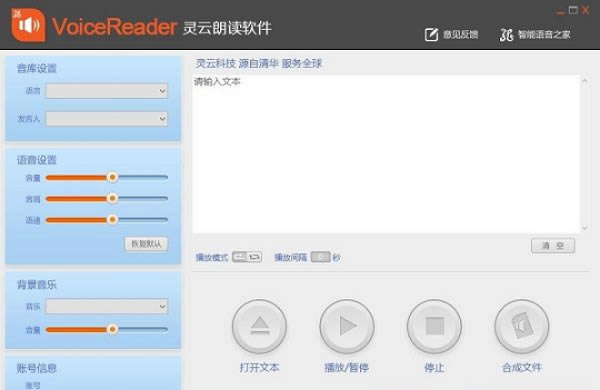Screen dimensions: 600x390
Task: Click the 语音设置 section heading
Action: (37, 160)
